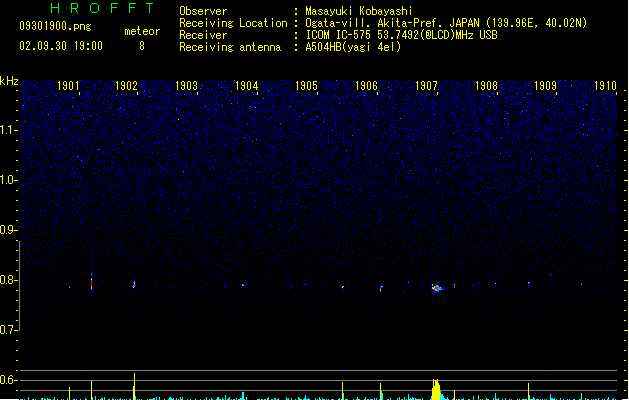Click the 1903 time marker
Viewport: 629px width, 400px height.
coord(187,86)
